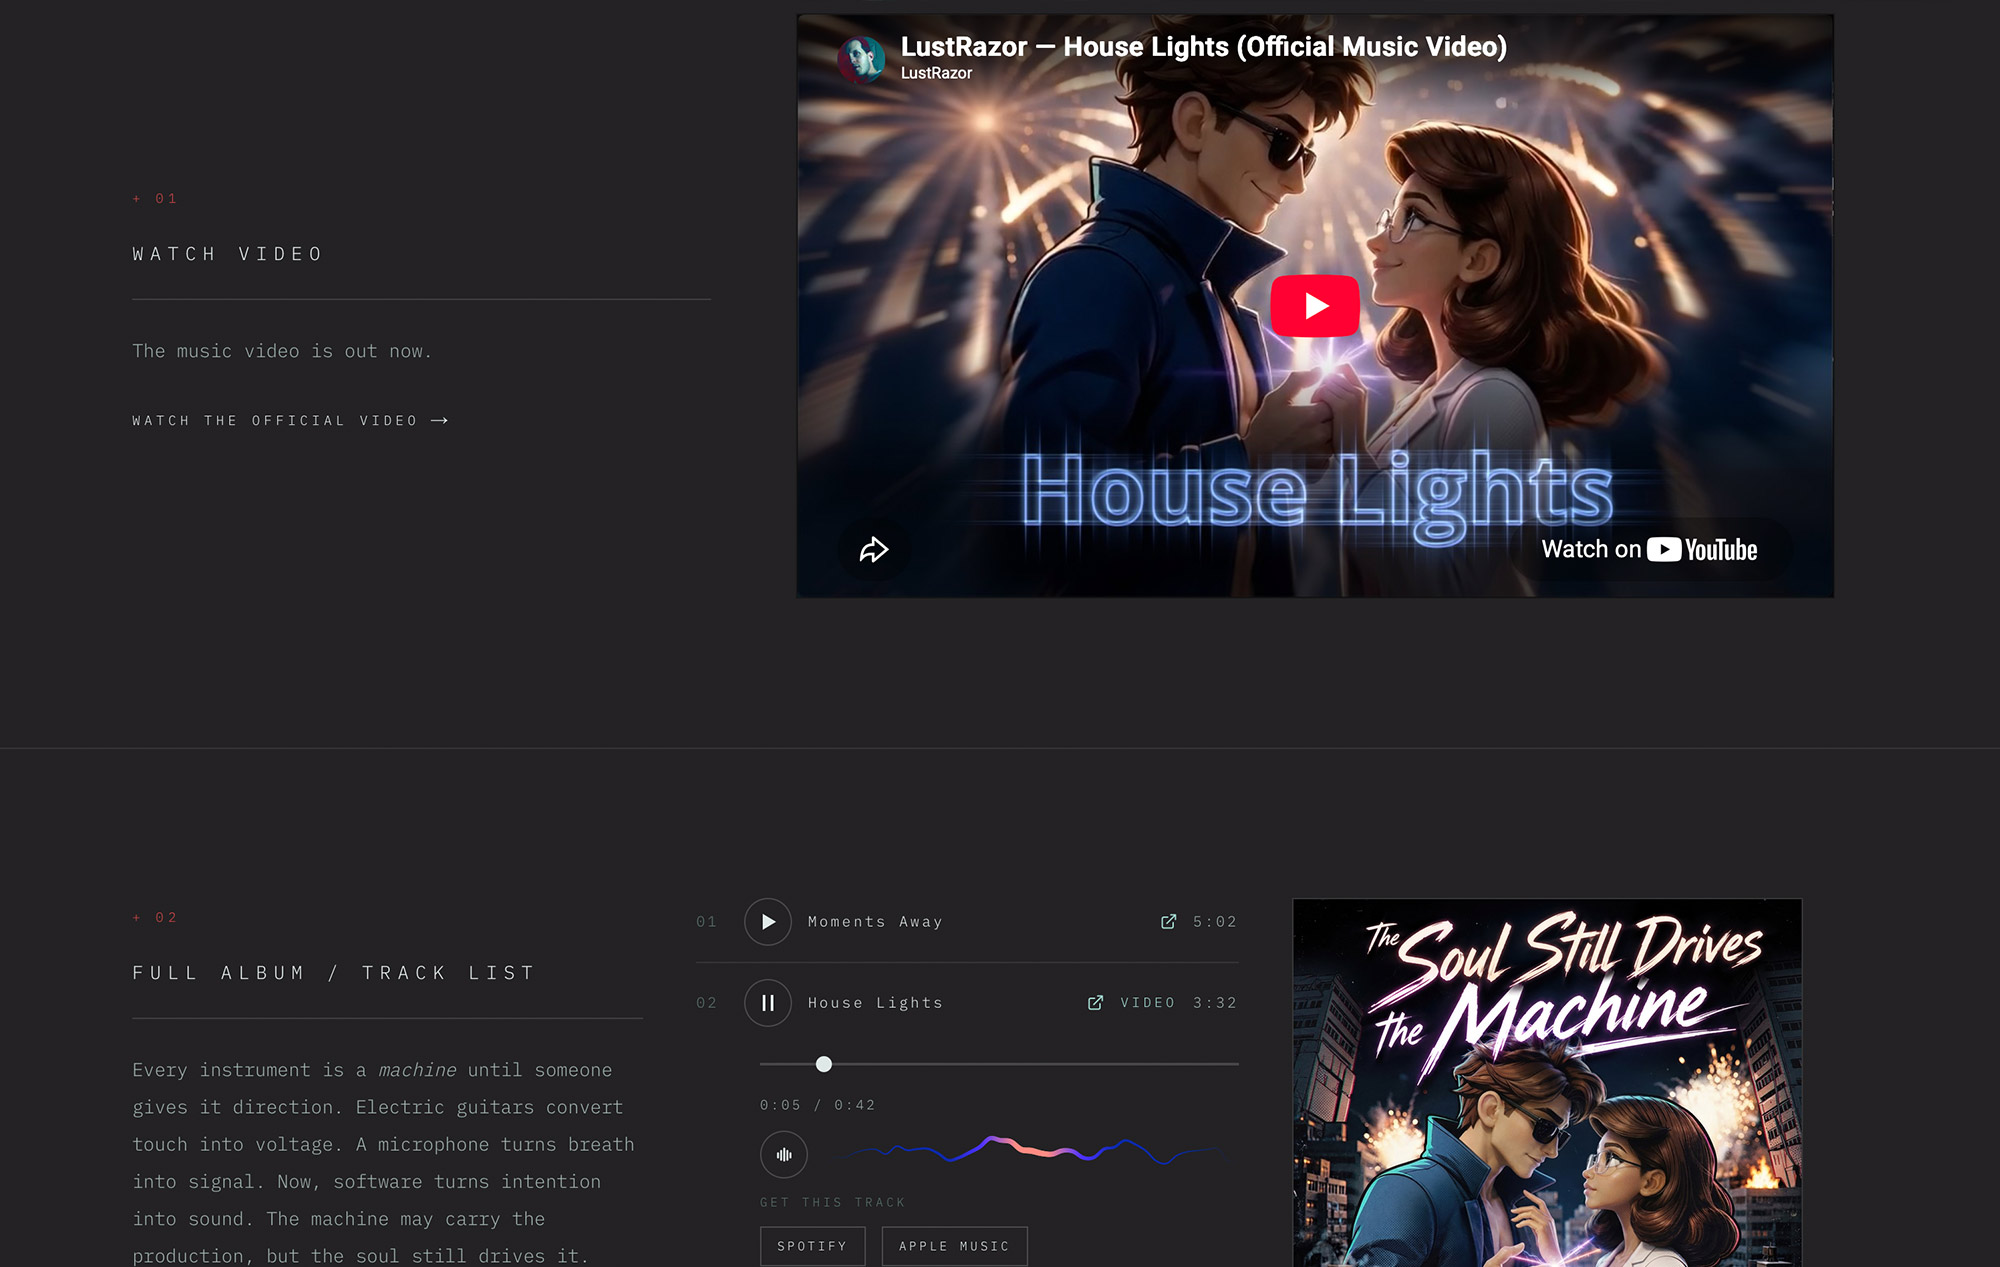Screen dimensions: 2000x1267
Task: Play the Moments Away track
Action: 768,922
